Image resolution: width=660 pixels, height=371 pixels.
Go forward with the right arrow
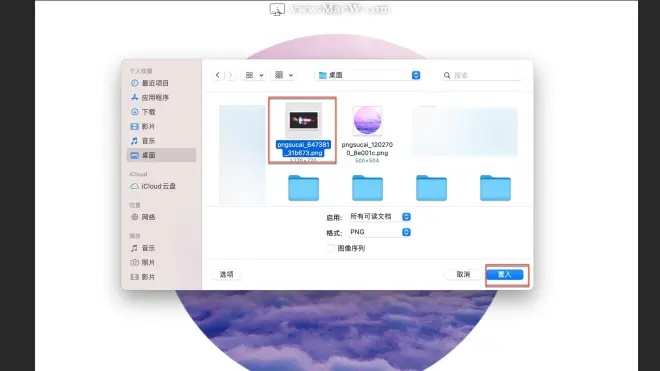tap(230, 75)
